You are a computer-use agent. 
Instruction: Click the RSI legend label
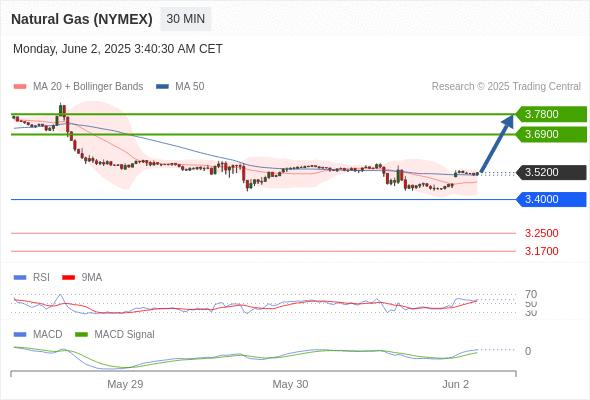pos(41,277)
